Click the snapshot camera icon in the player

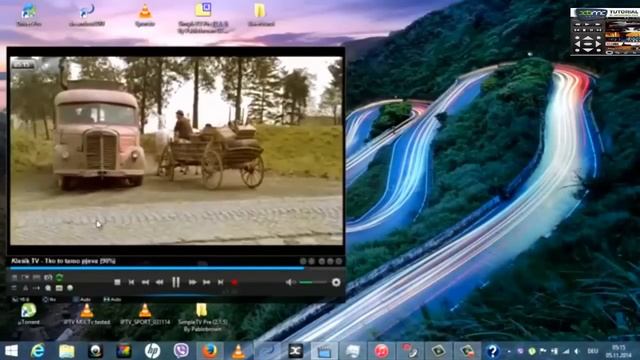(48, 278)
